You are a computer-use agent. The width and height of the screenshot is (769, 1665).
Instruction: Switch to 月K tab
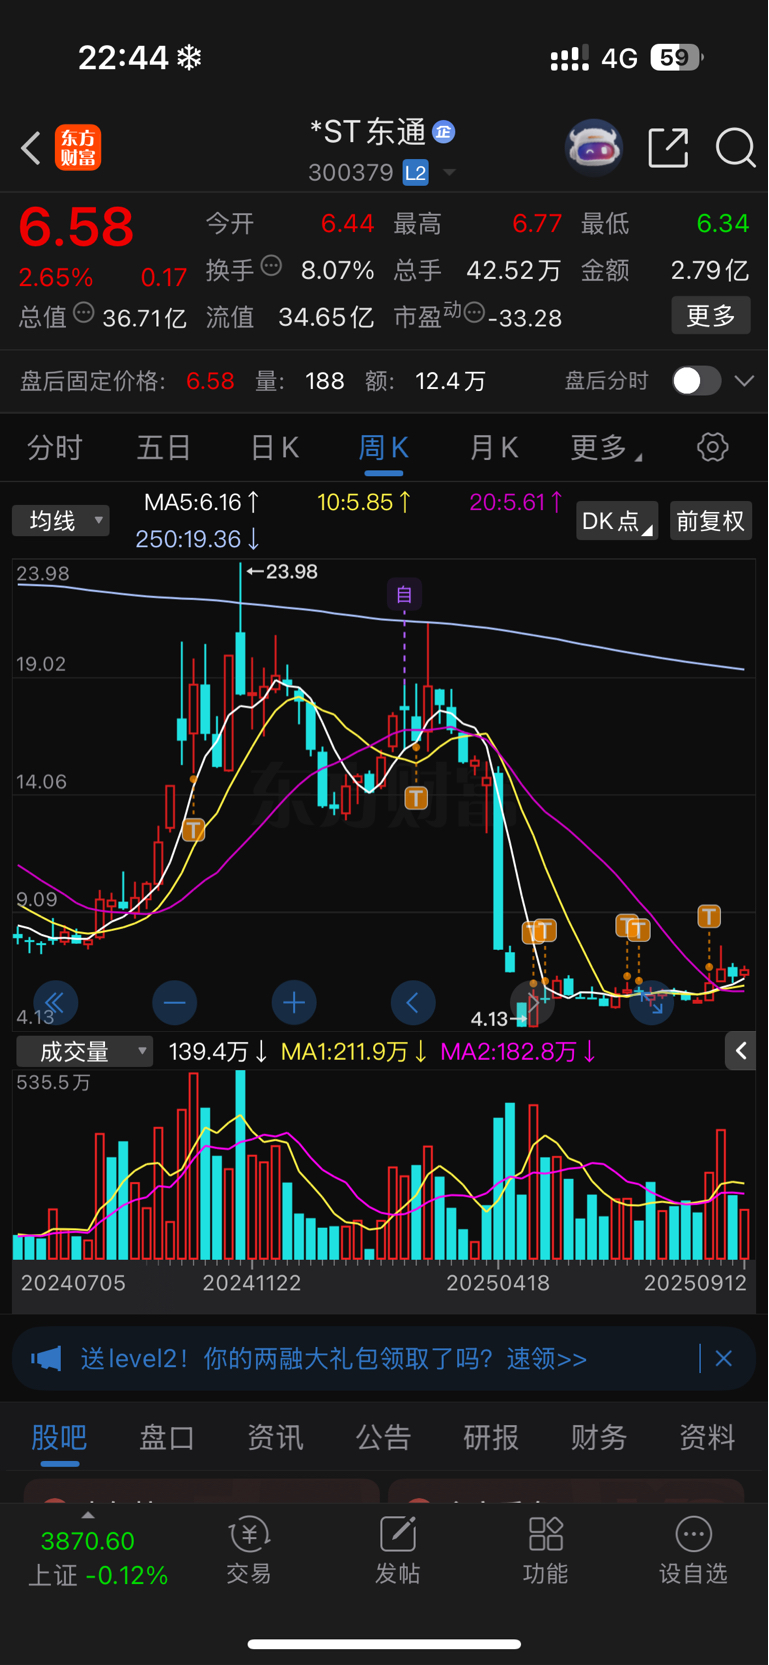(x=494, y=448)
